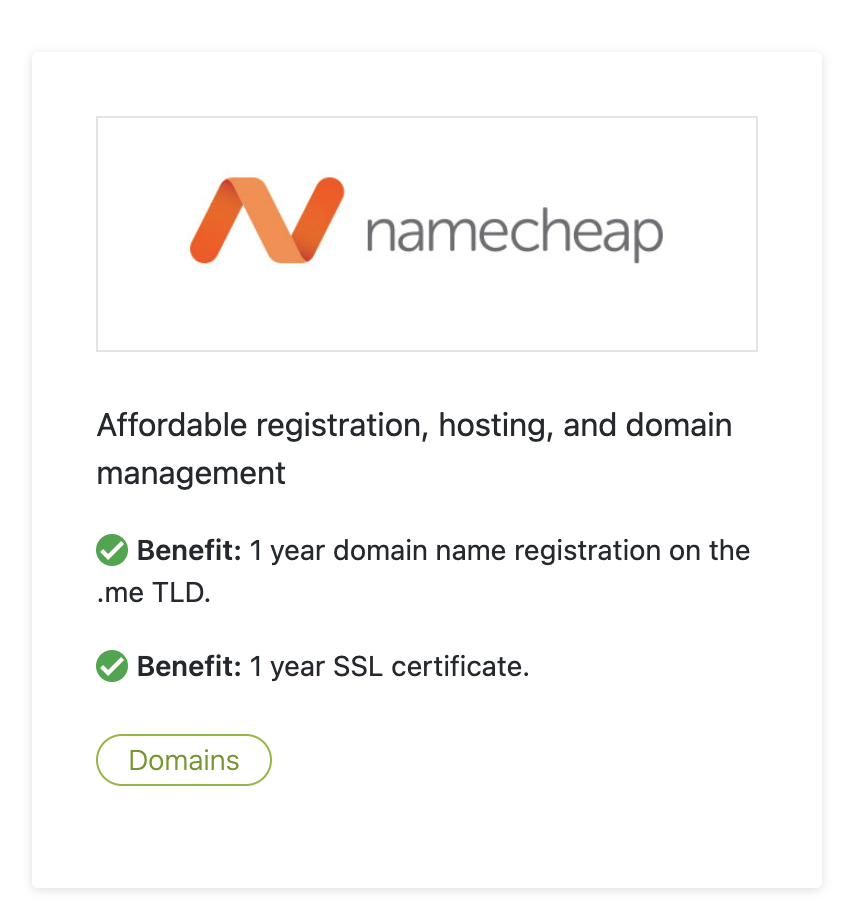Click the '1 year SSL certificate' benefit text
The height and width of the screenshot is (920, 852).
pyautogui.click(x=390, y=666)
